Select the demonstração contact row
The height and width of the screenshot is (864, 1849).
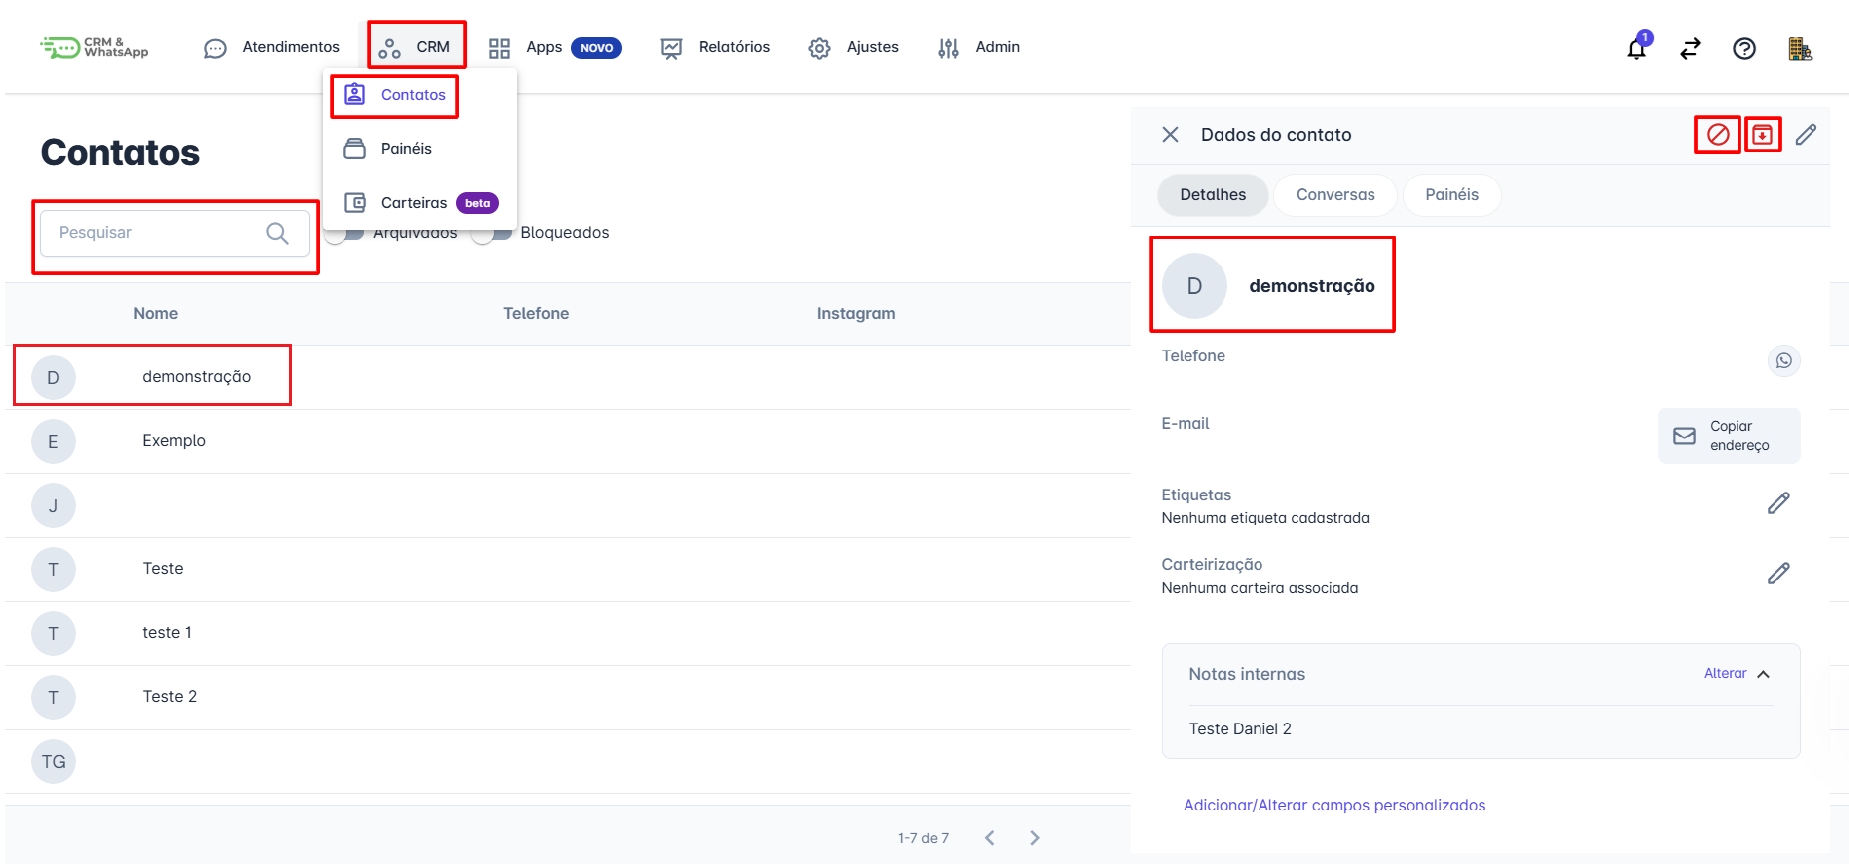(568, 377)
